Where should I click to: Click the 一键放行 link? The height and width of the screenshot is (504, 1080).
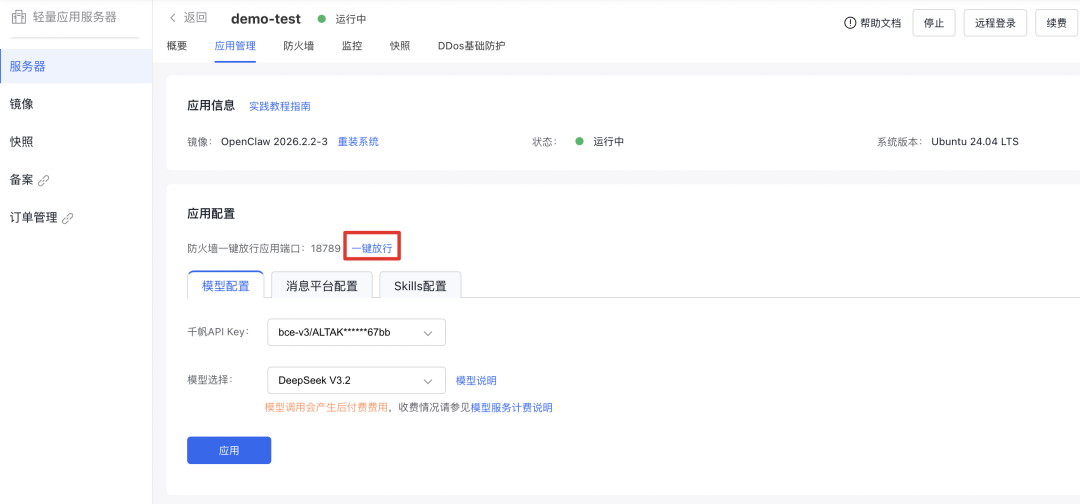click(x=372, y=248)
